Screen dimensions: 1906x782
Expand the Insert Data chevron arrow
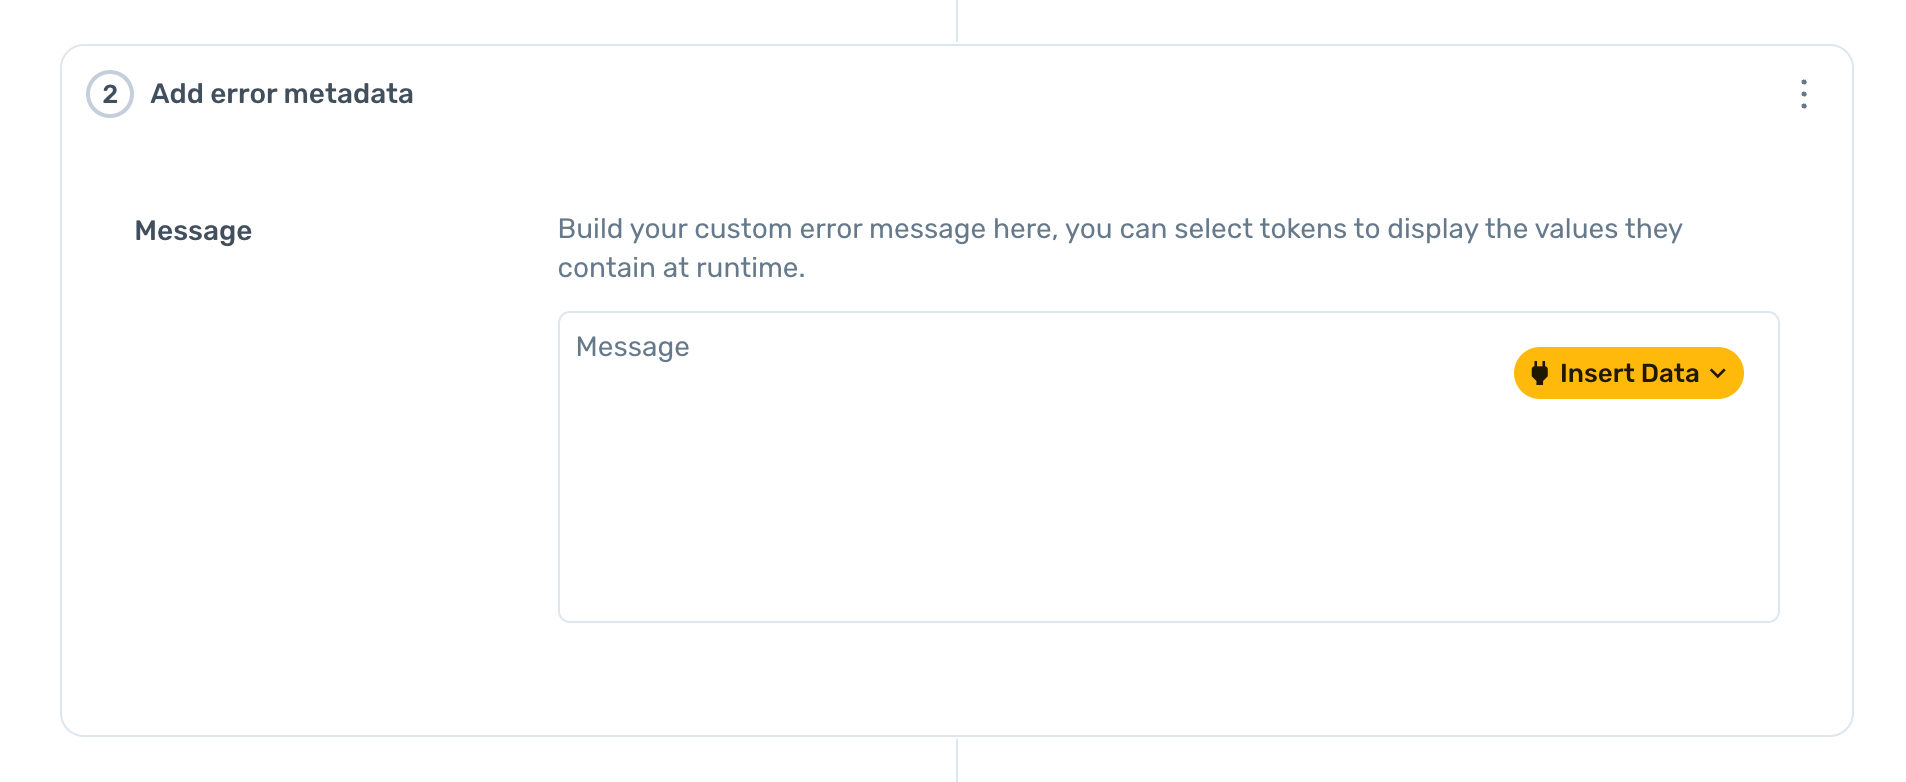pyautogui.click(x=1718, y=373)
